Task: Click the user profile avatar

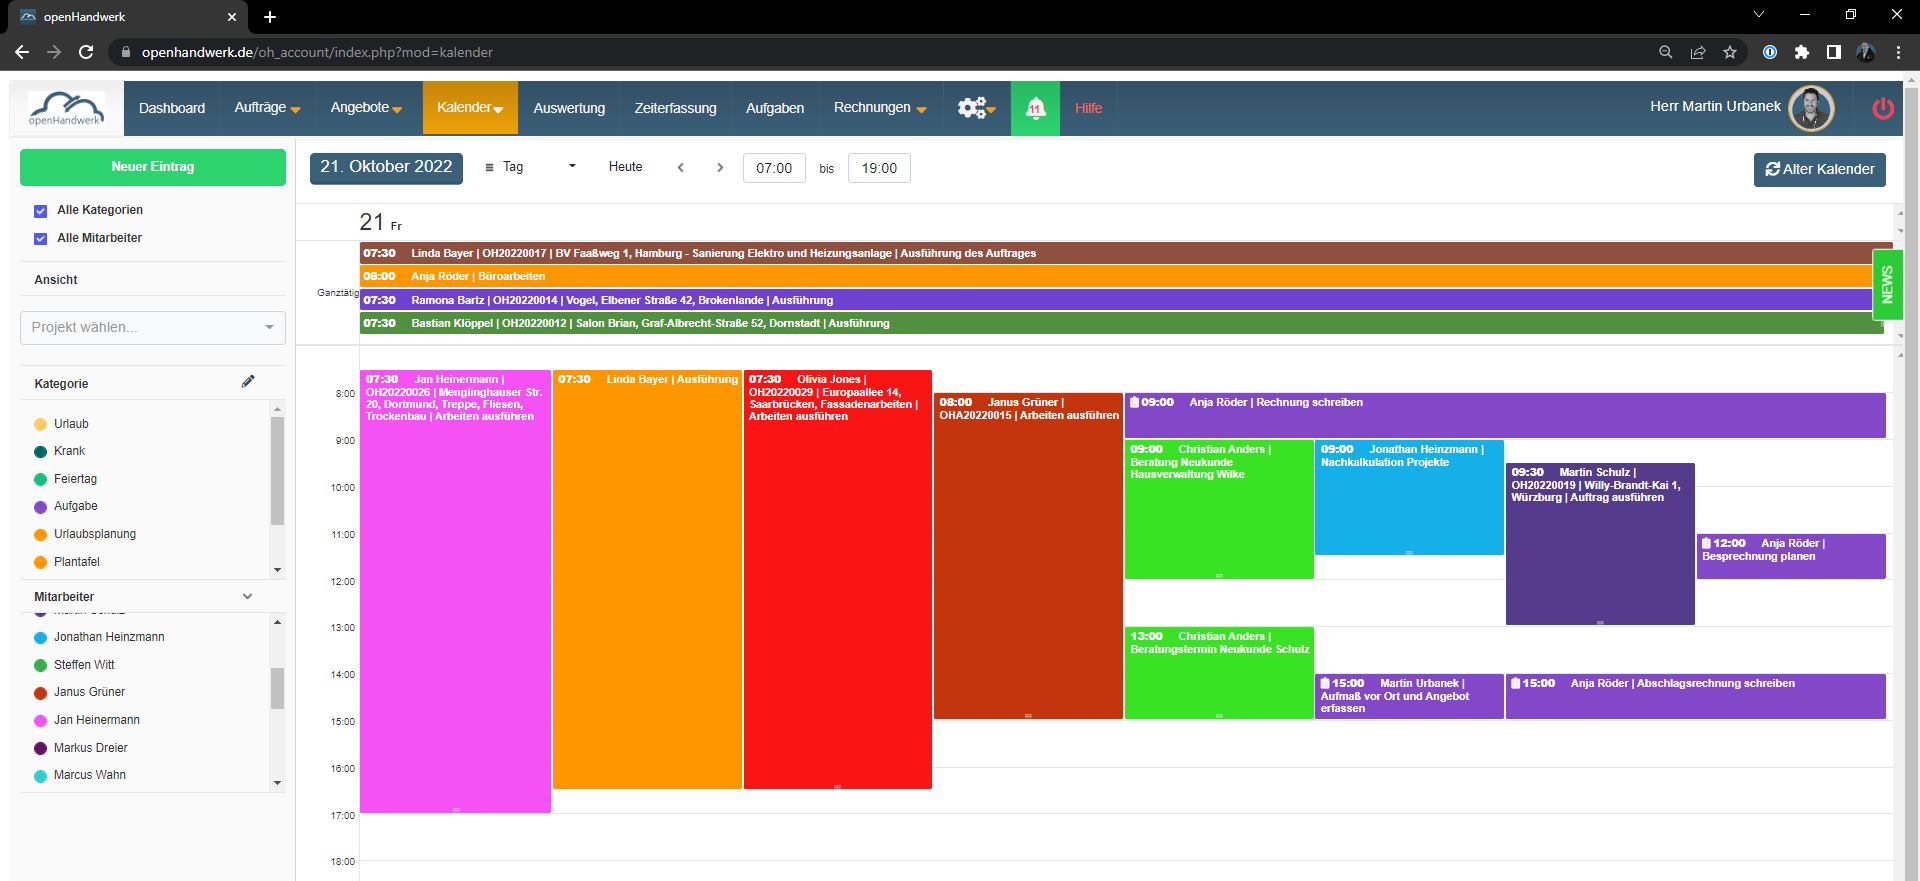Action: coord(1811,108)
